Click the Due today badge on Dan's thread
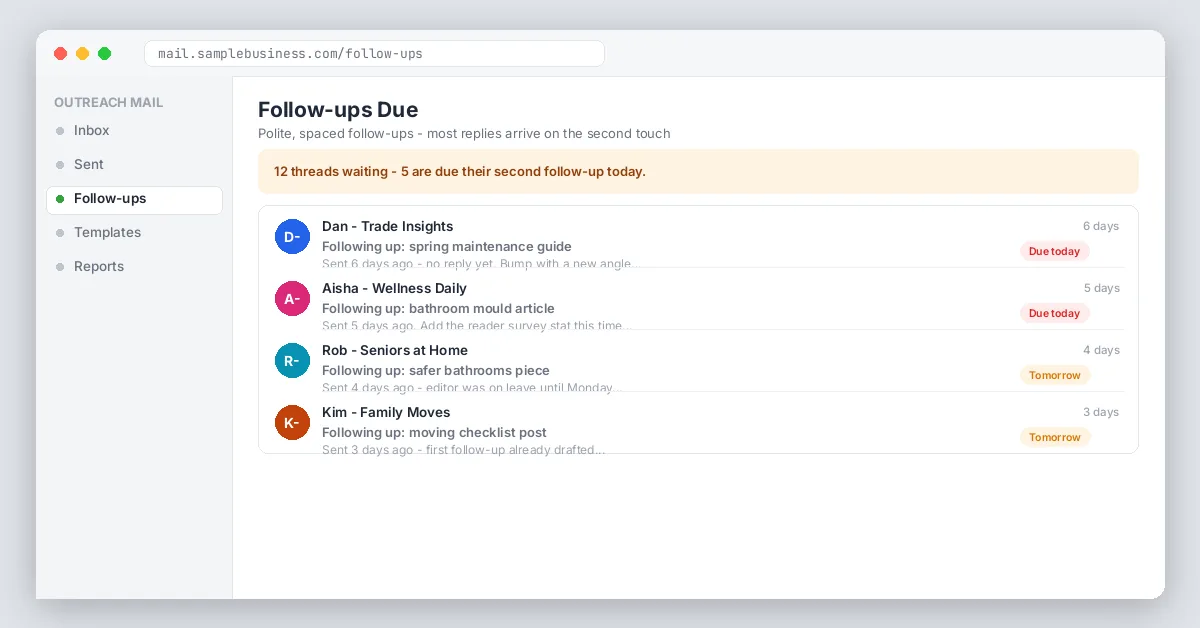The width and height of the screenshot is (1200, 628). 1054,252
